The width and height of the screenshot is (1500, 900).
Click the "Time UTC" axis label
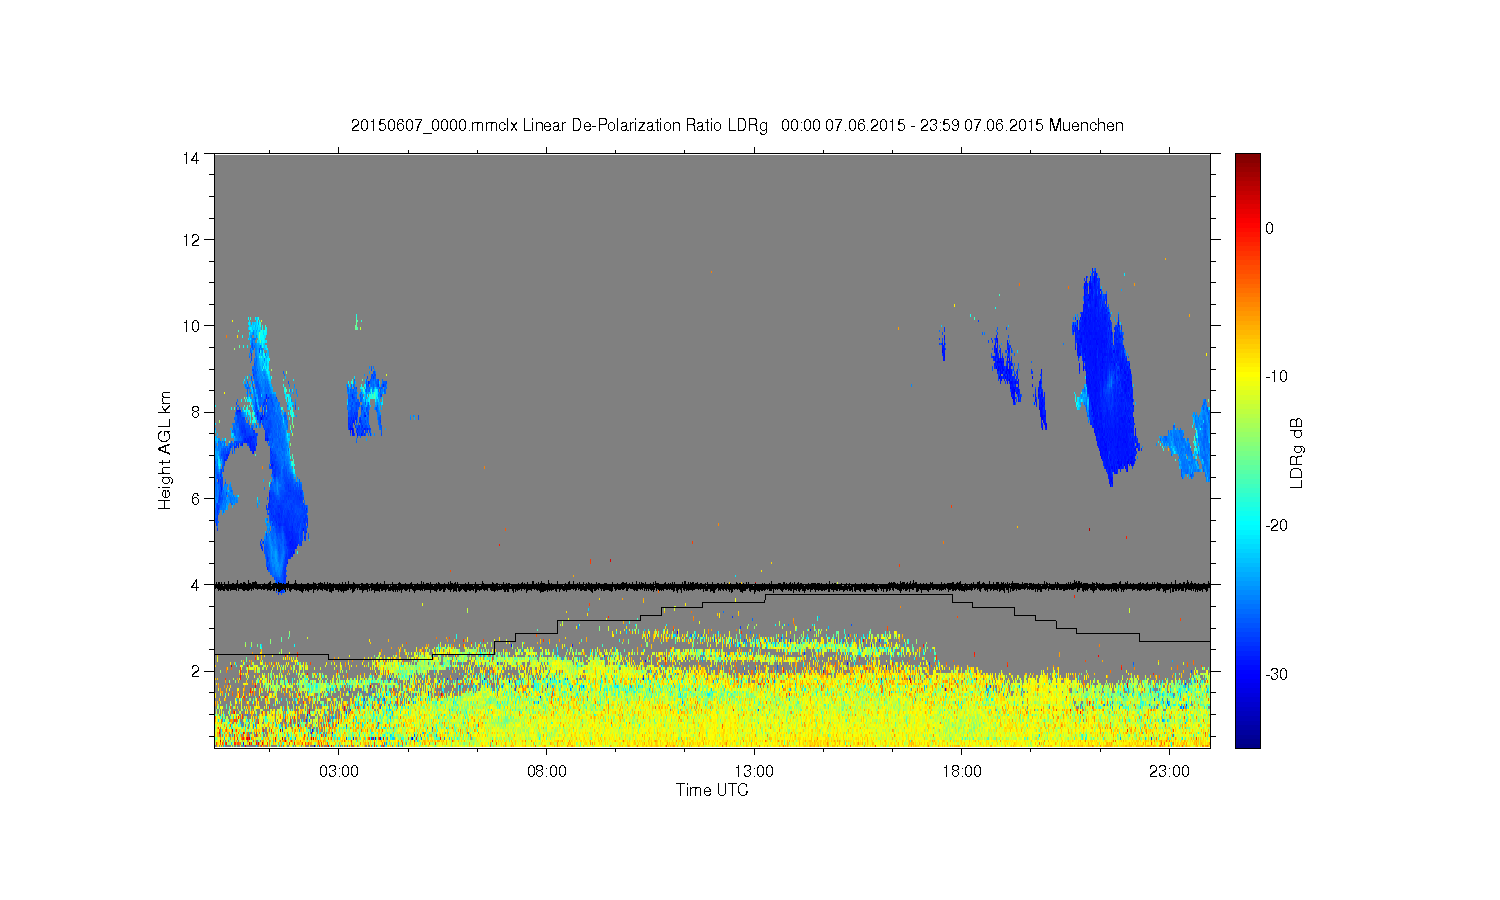(x=712, y=790)
